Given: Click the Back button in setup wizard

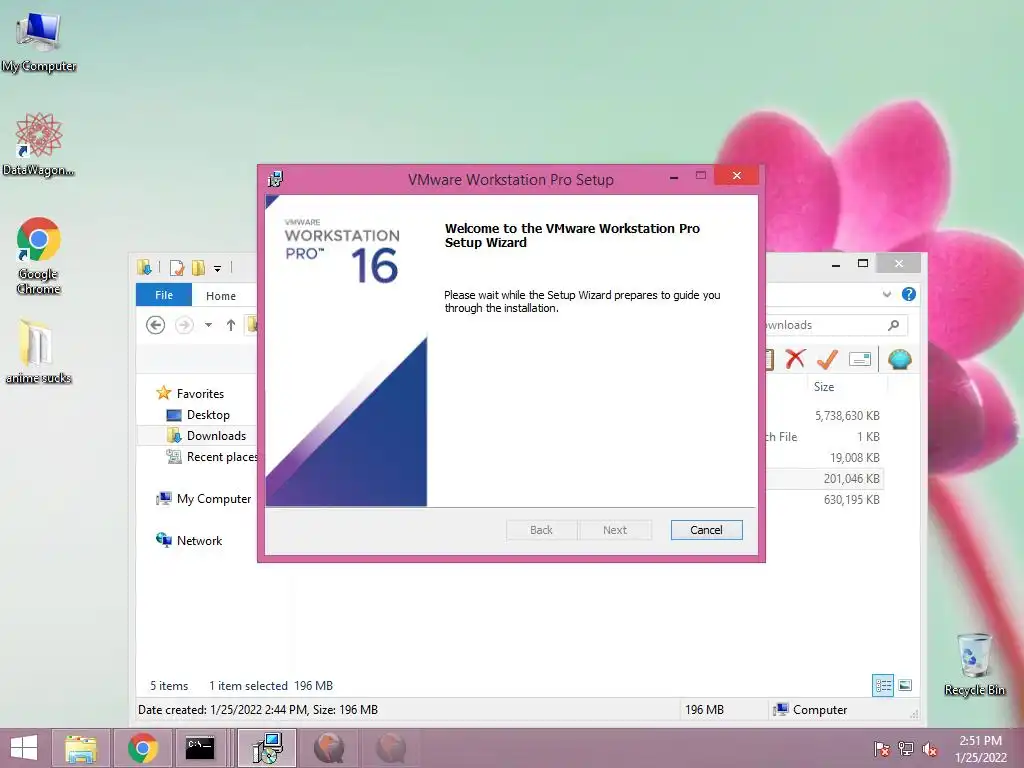Looking at the screenshot, I should point(541,530).
